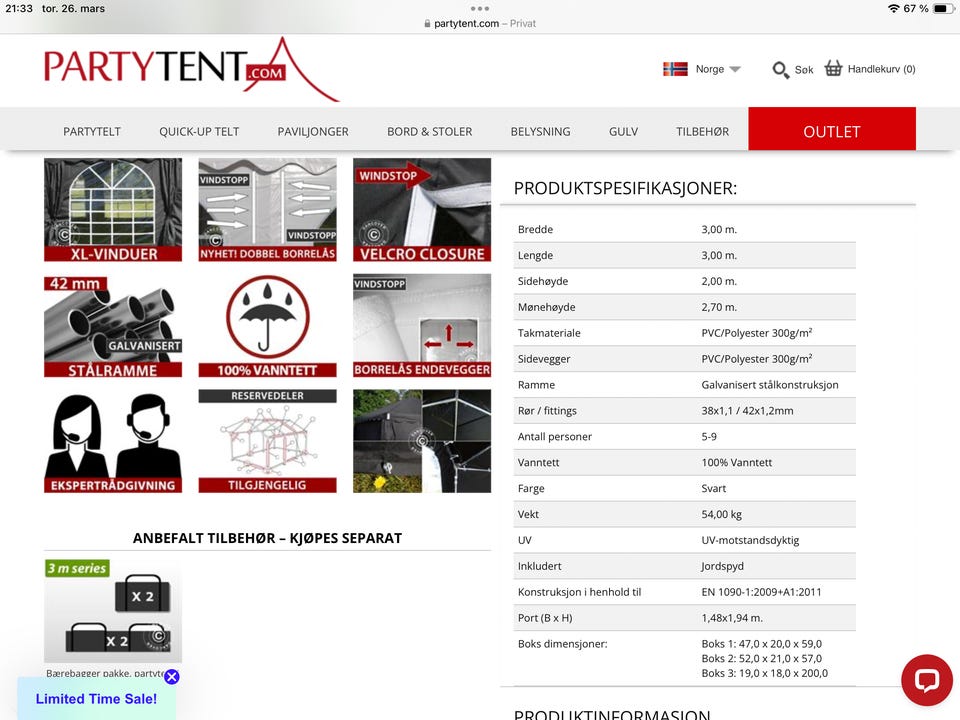
Task: Select 'Boks 1: 47,0 x 20,0 x 59,0'
Action: point(762,644)
